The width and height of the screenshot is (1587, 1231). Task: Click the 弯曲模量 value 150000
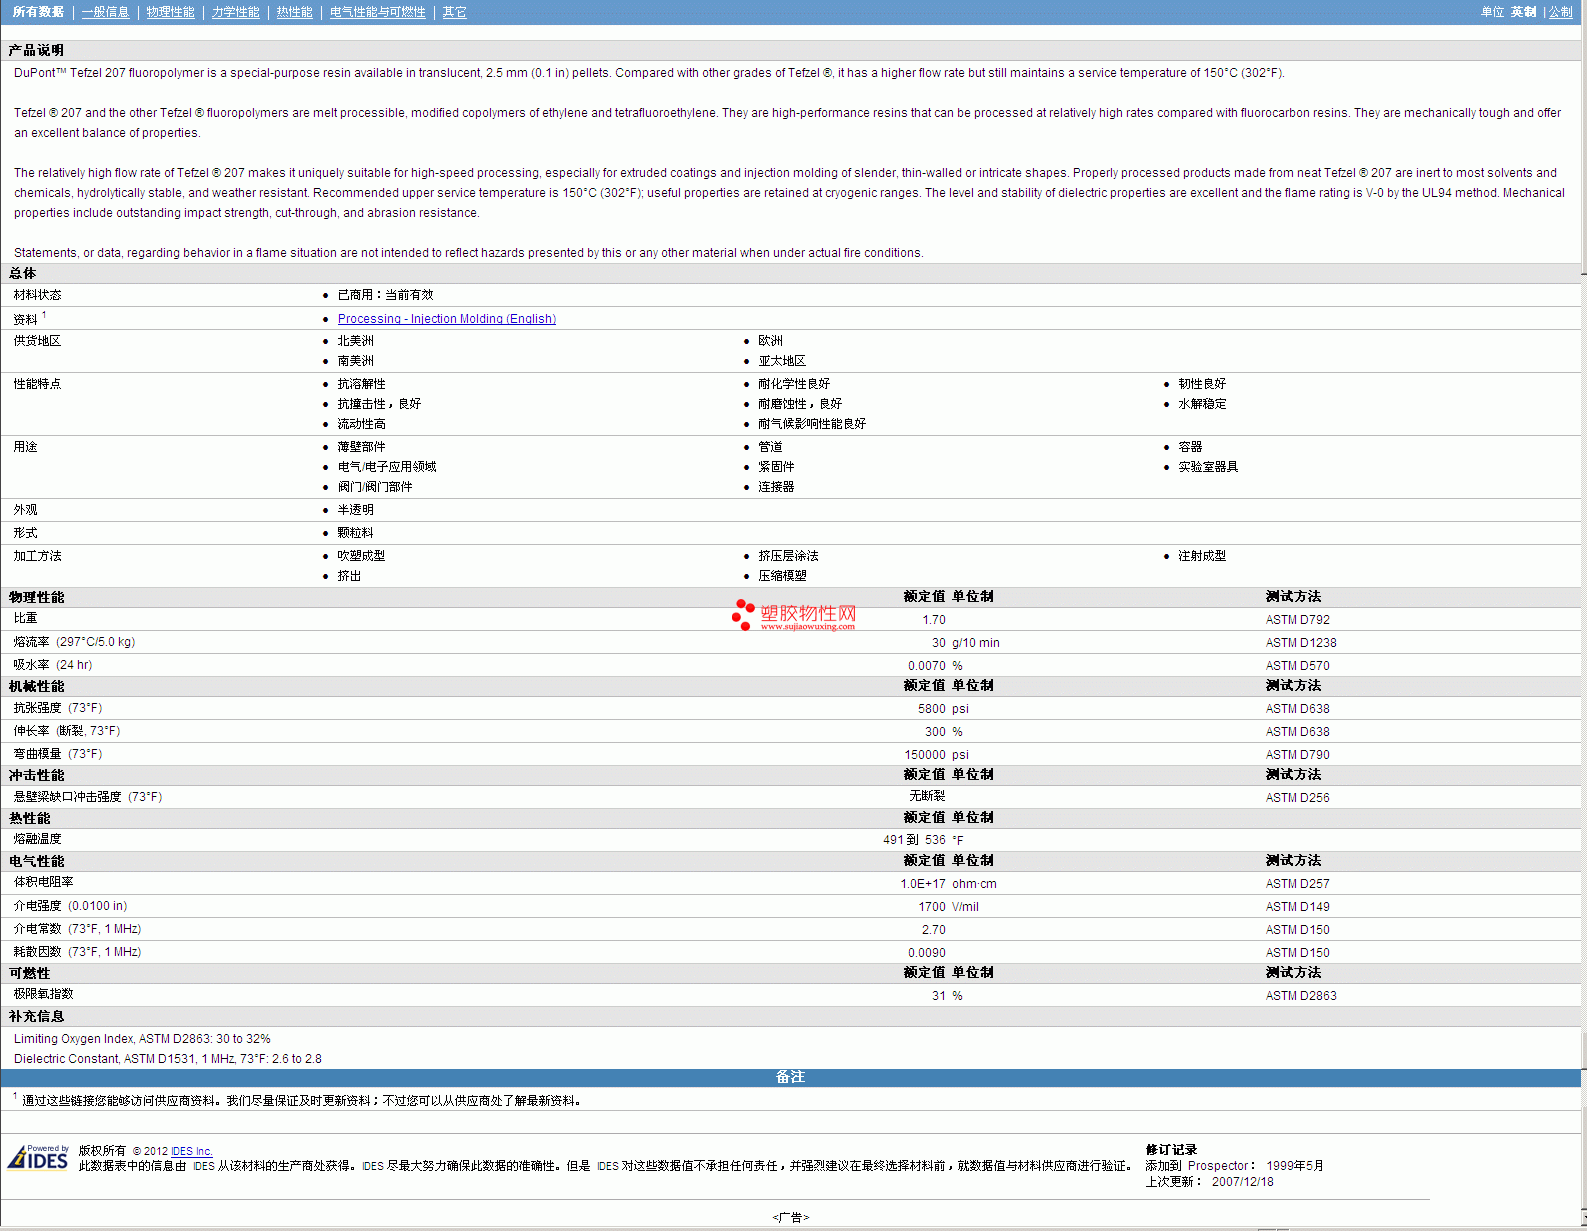[x=925, y=755]
